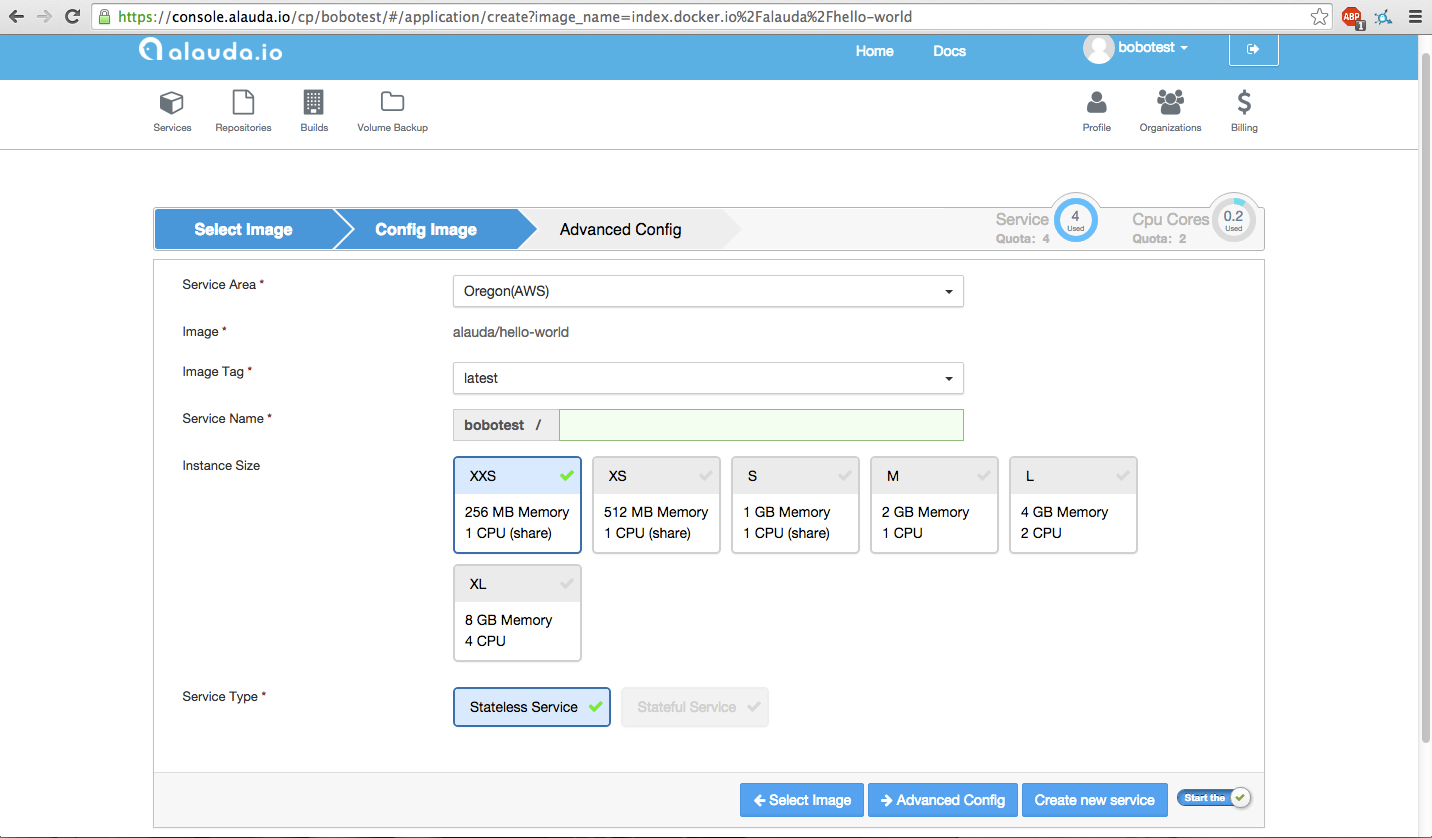Click the logout icon button in header
Image resolution: width=1432 pixels, height=838 pixels.
pos(1253,48)
